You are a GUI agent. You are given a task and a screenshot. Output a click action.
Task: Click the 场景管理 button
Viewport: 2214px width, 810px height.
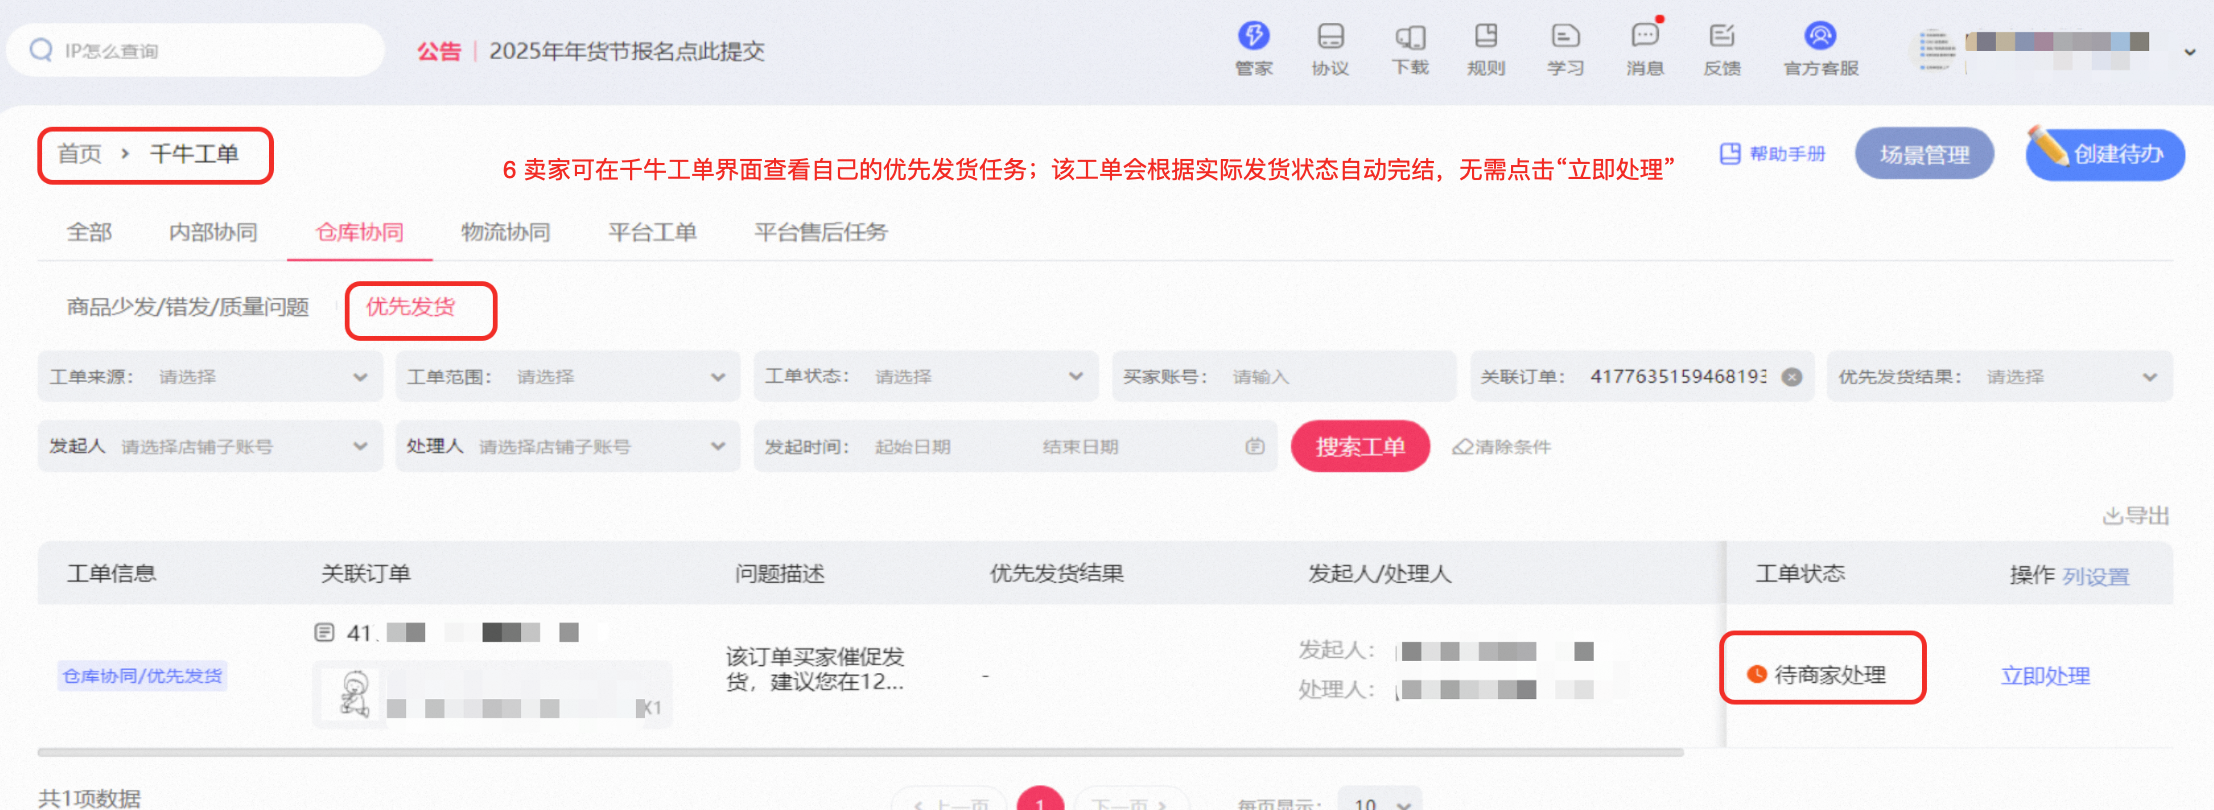point(1924,154)
